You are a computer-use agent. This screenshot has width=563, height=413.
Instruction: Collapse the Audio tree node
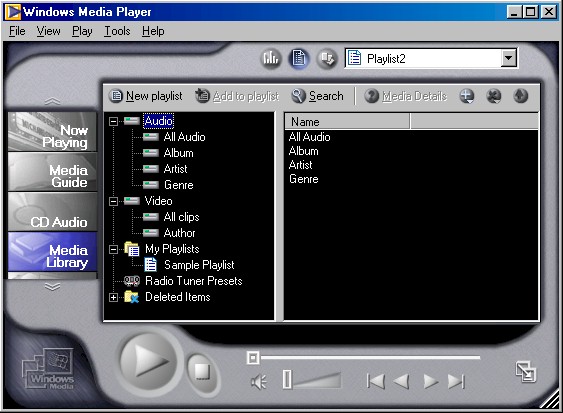point(113,121)
